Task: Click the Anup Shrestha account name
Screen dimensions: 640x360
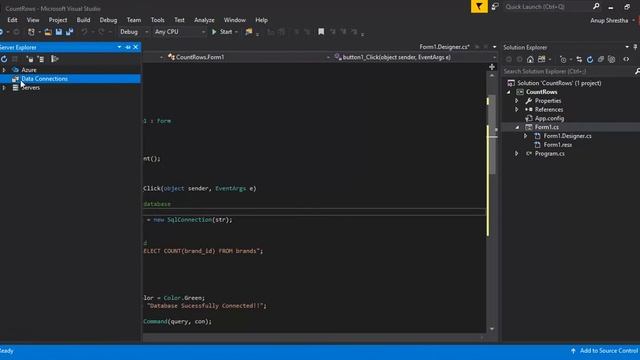Action: coord(609,20)
